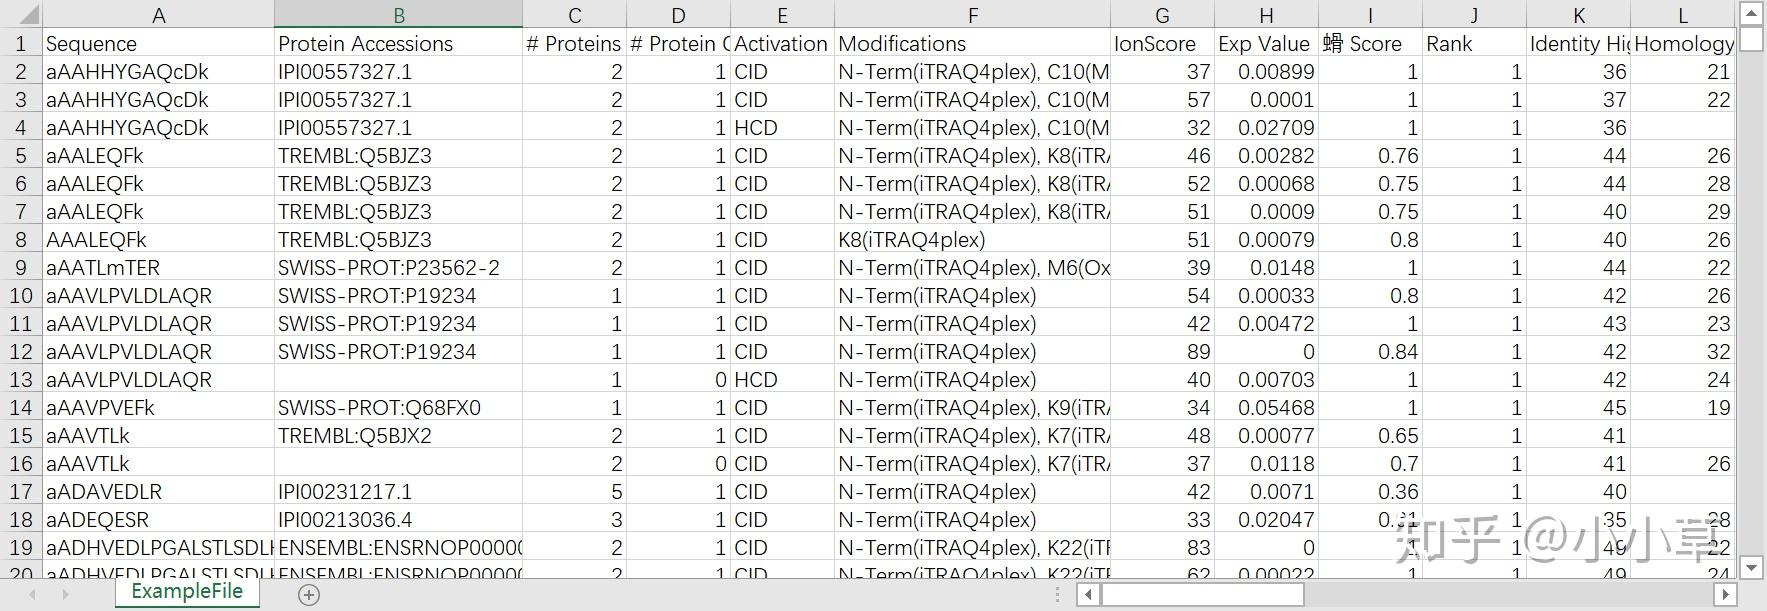Click the Select All corner triangle
The width and height of the screenshot is (1767, 611).
pos(22,15)
